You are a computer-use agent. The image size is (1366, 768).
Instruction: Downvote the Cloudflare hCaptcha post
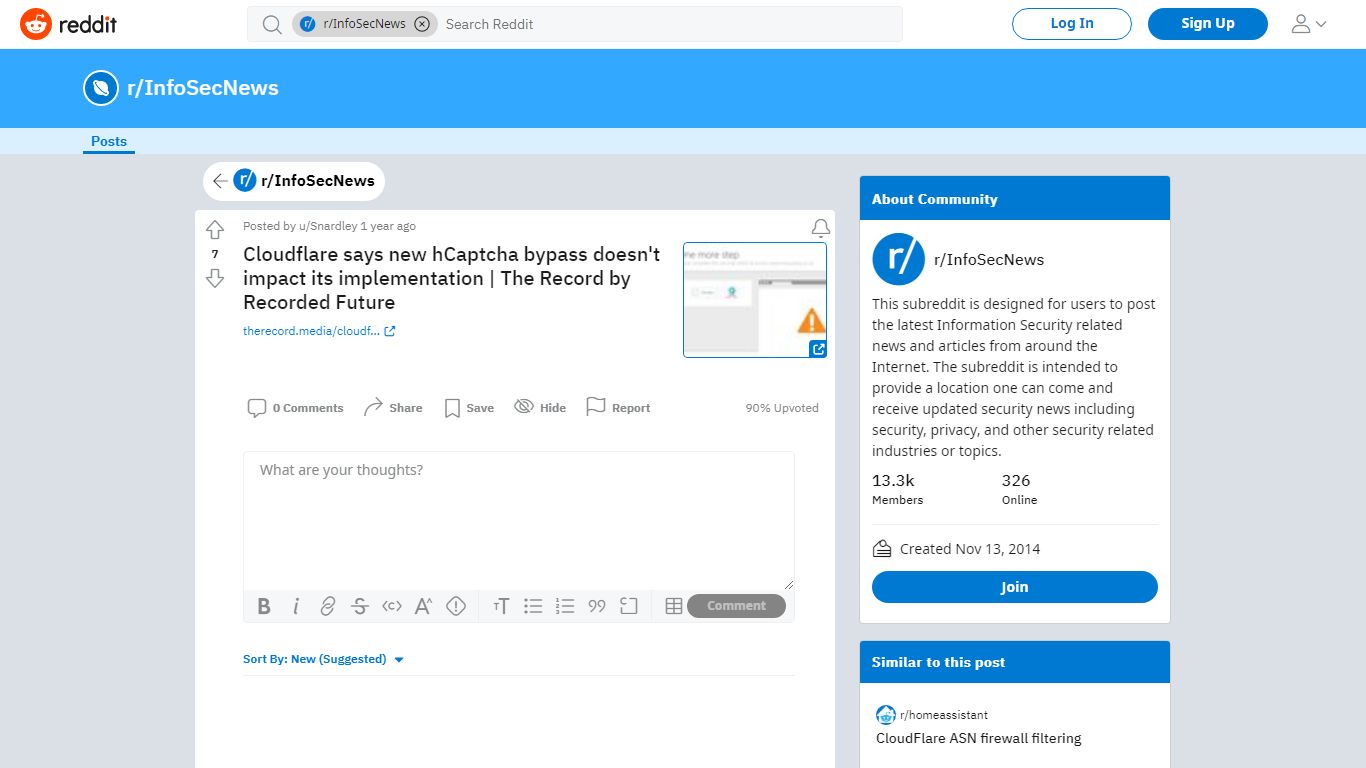click(x=215, y=279)
